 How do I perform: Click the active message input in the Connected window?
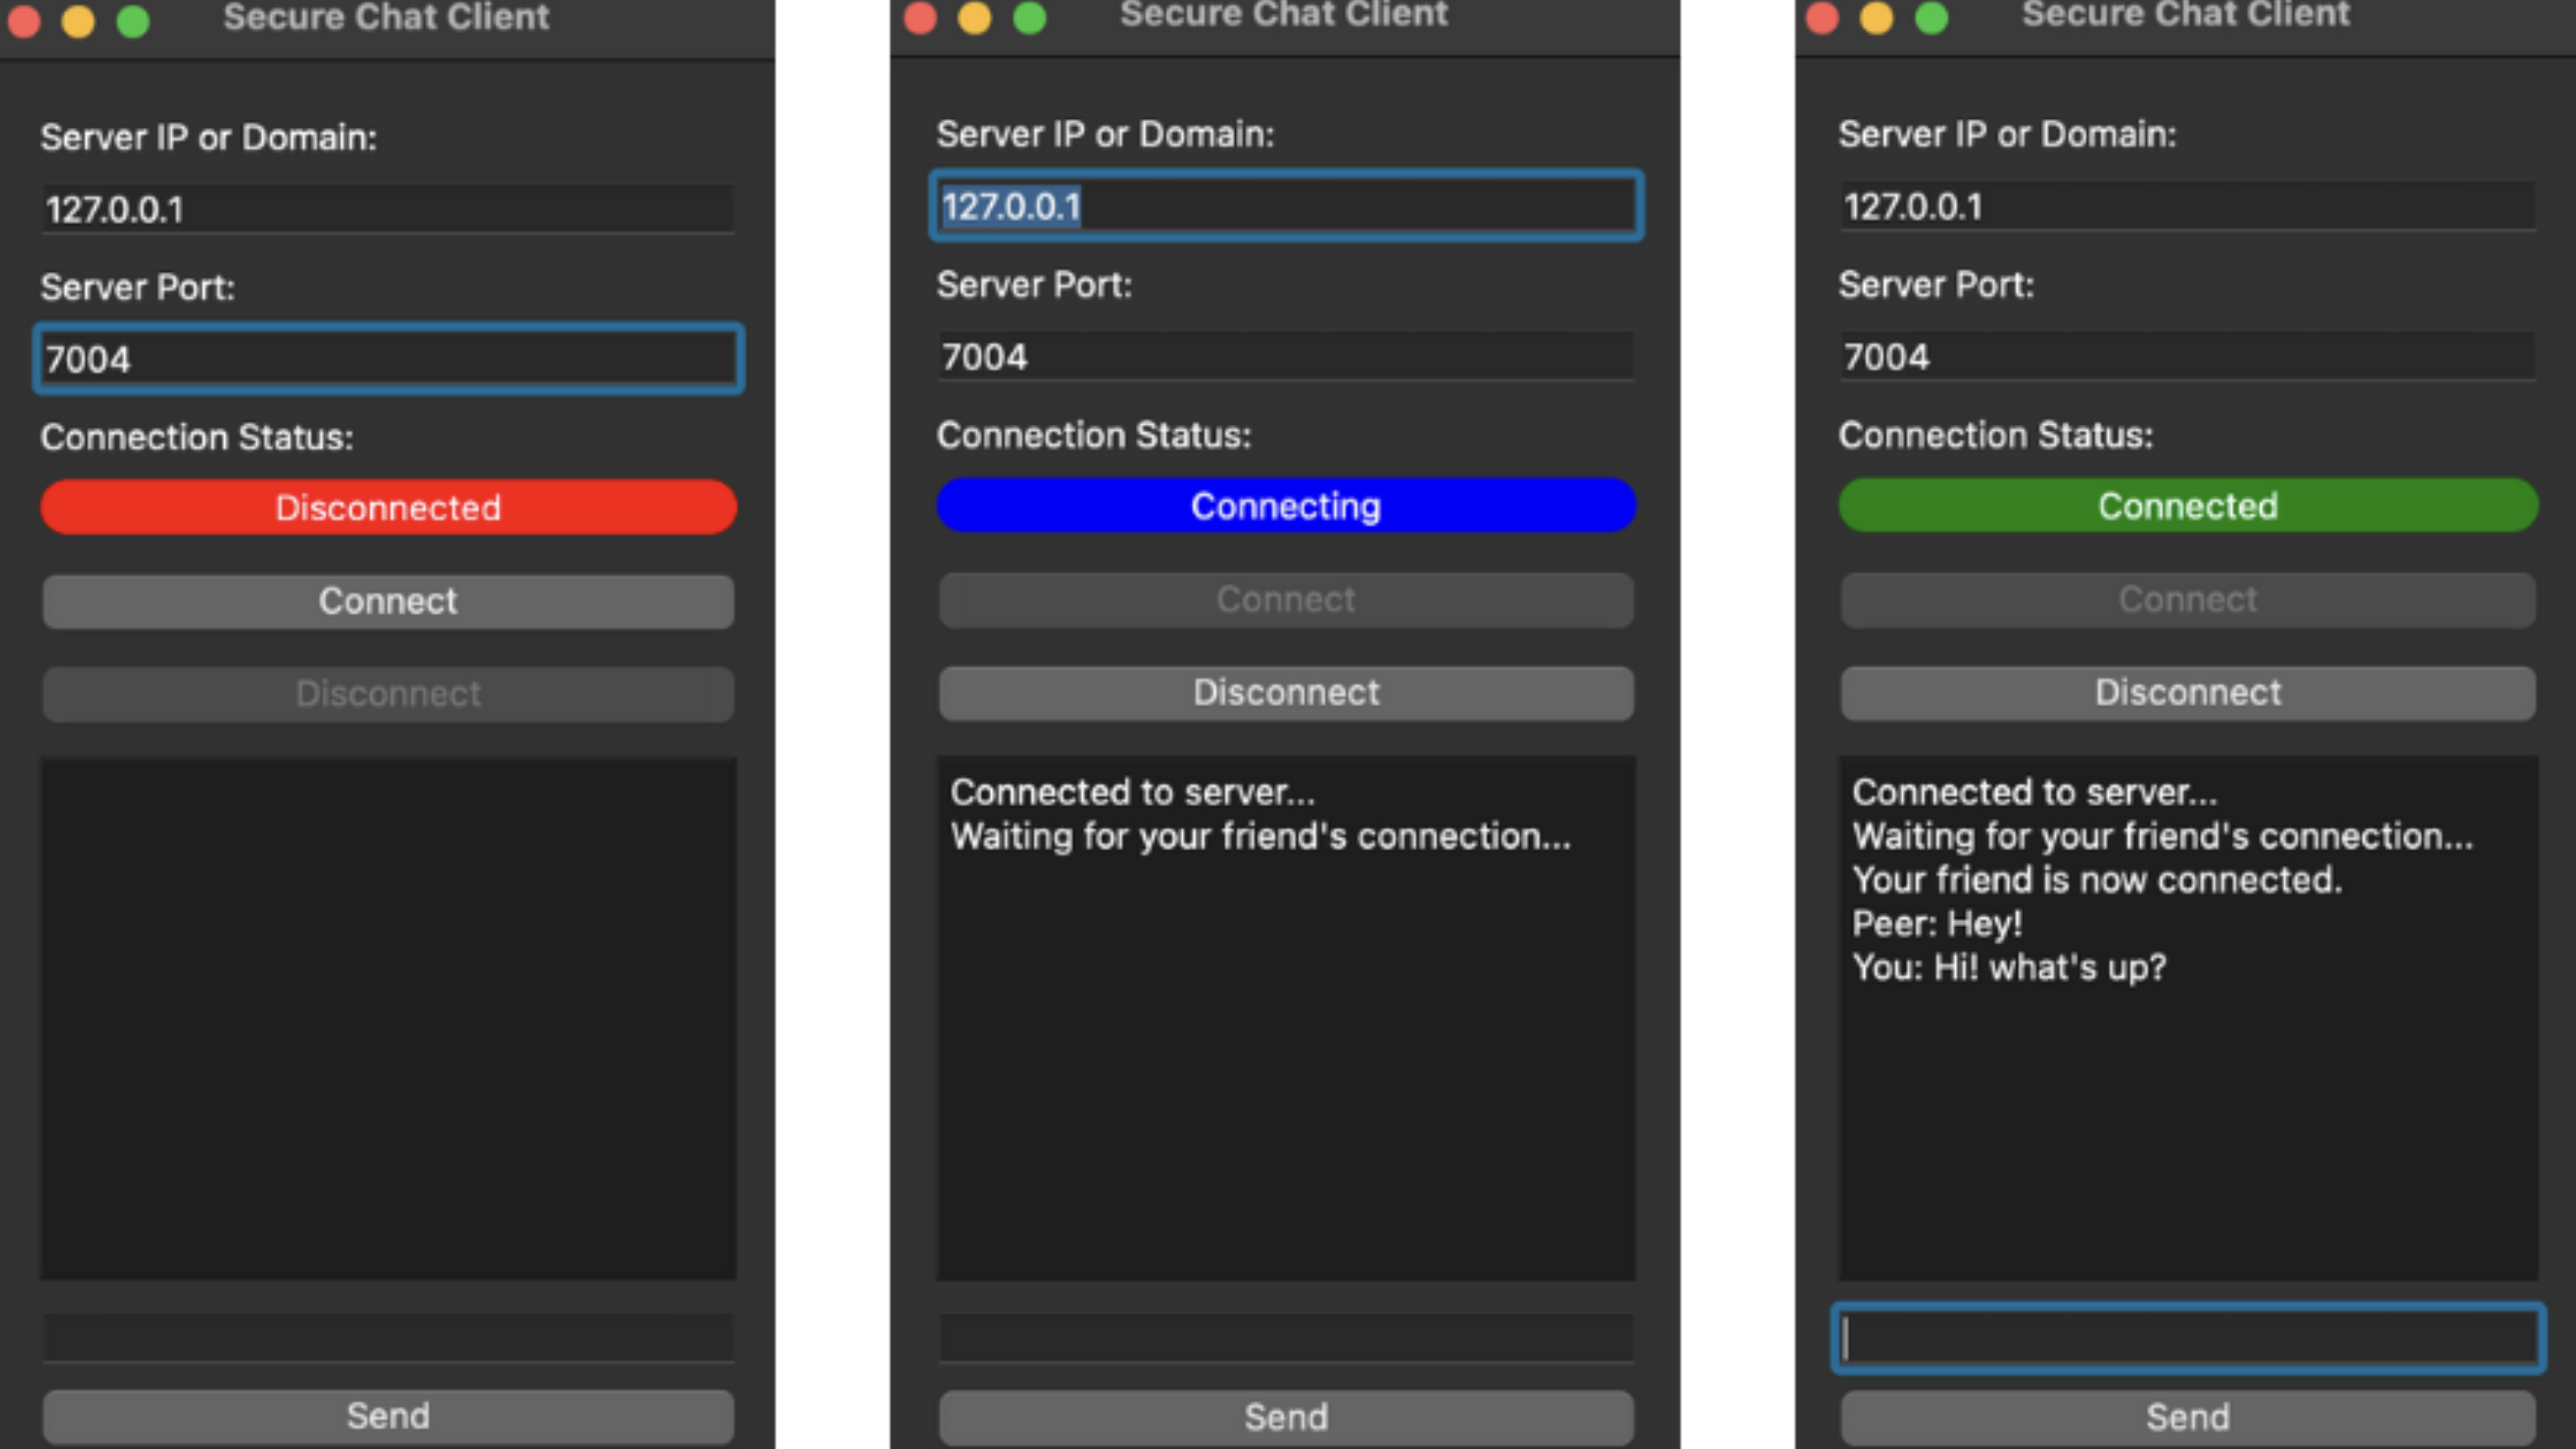tap(2187, 1338)
